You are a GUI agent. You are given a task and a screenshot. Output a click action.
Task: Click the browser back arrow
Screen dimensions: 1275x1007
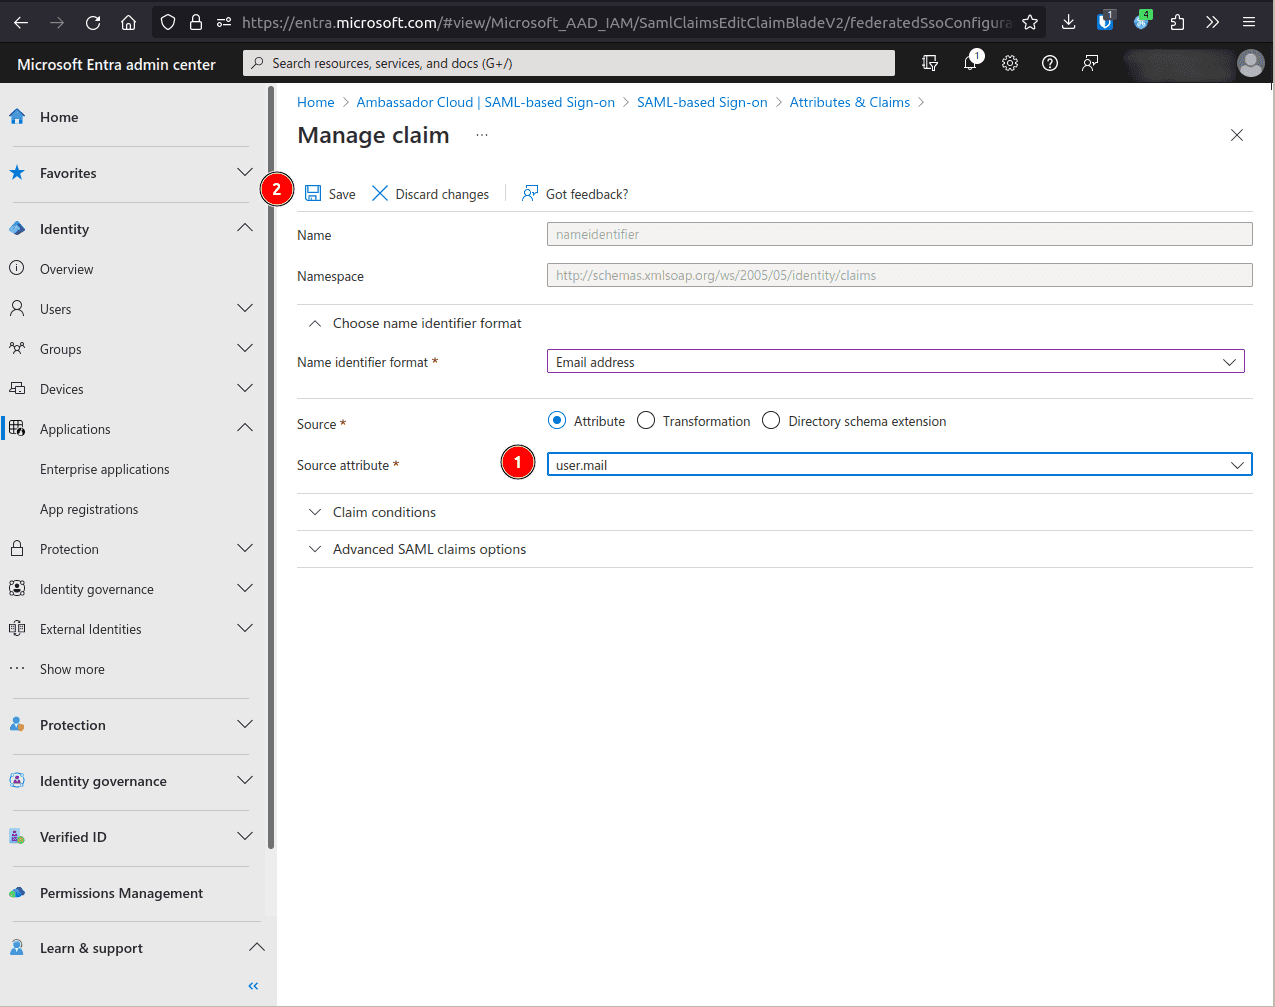(x=21, y=22)
